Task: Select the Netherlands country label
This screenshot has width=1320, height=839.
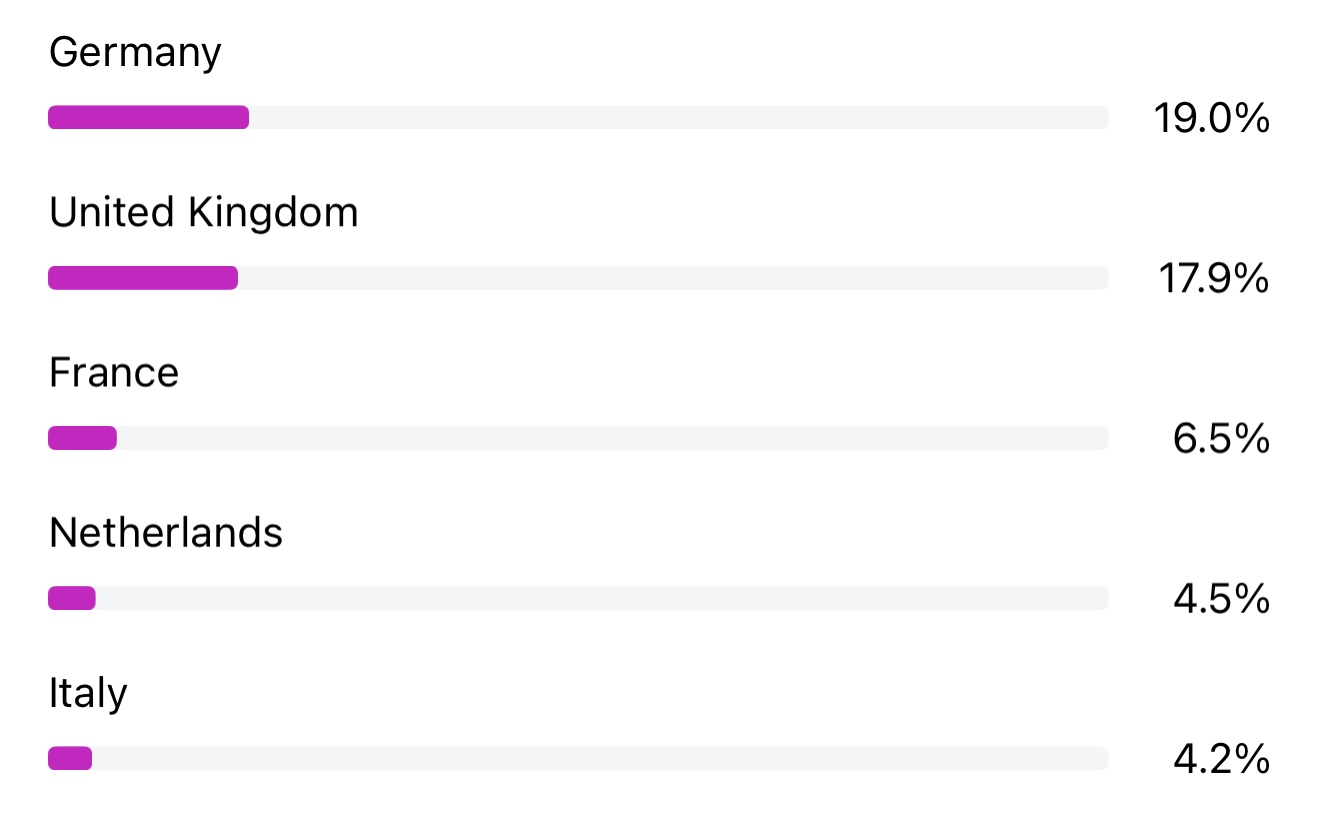Action: coord(166,533)
